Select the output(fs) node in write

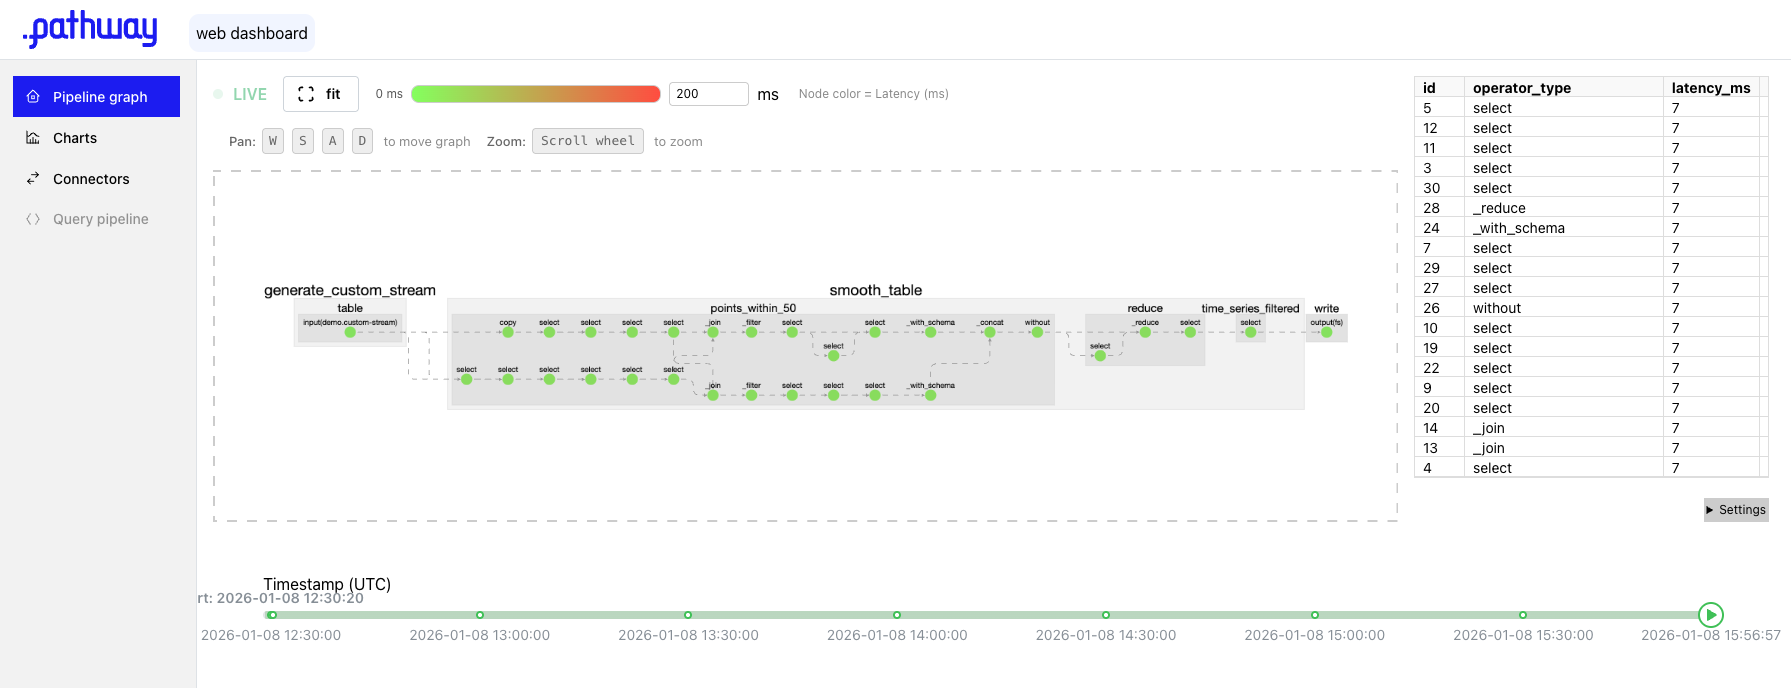click(1326, 332)
